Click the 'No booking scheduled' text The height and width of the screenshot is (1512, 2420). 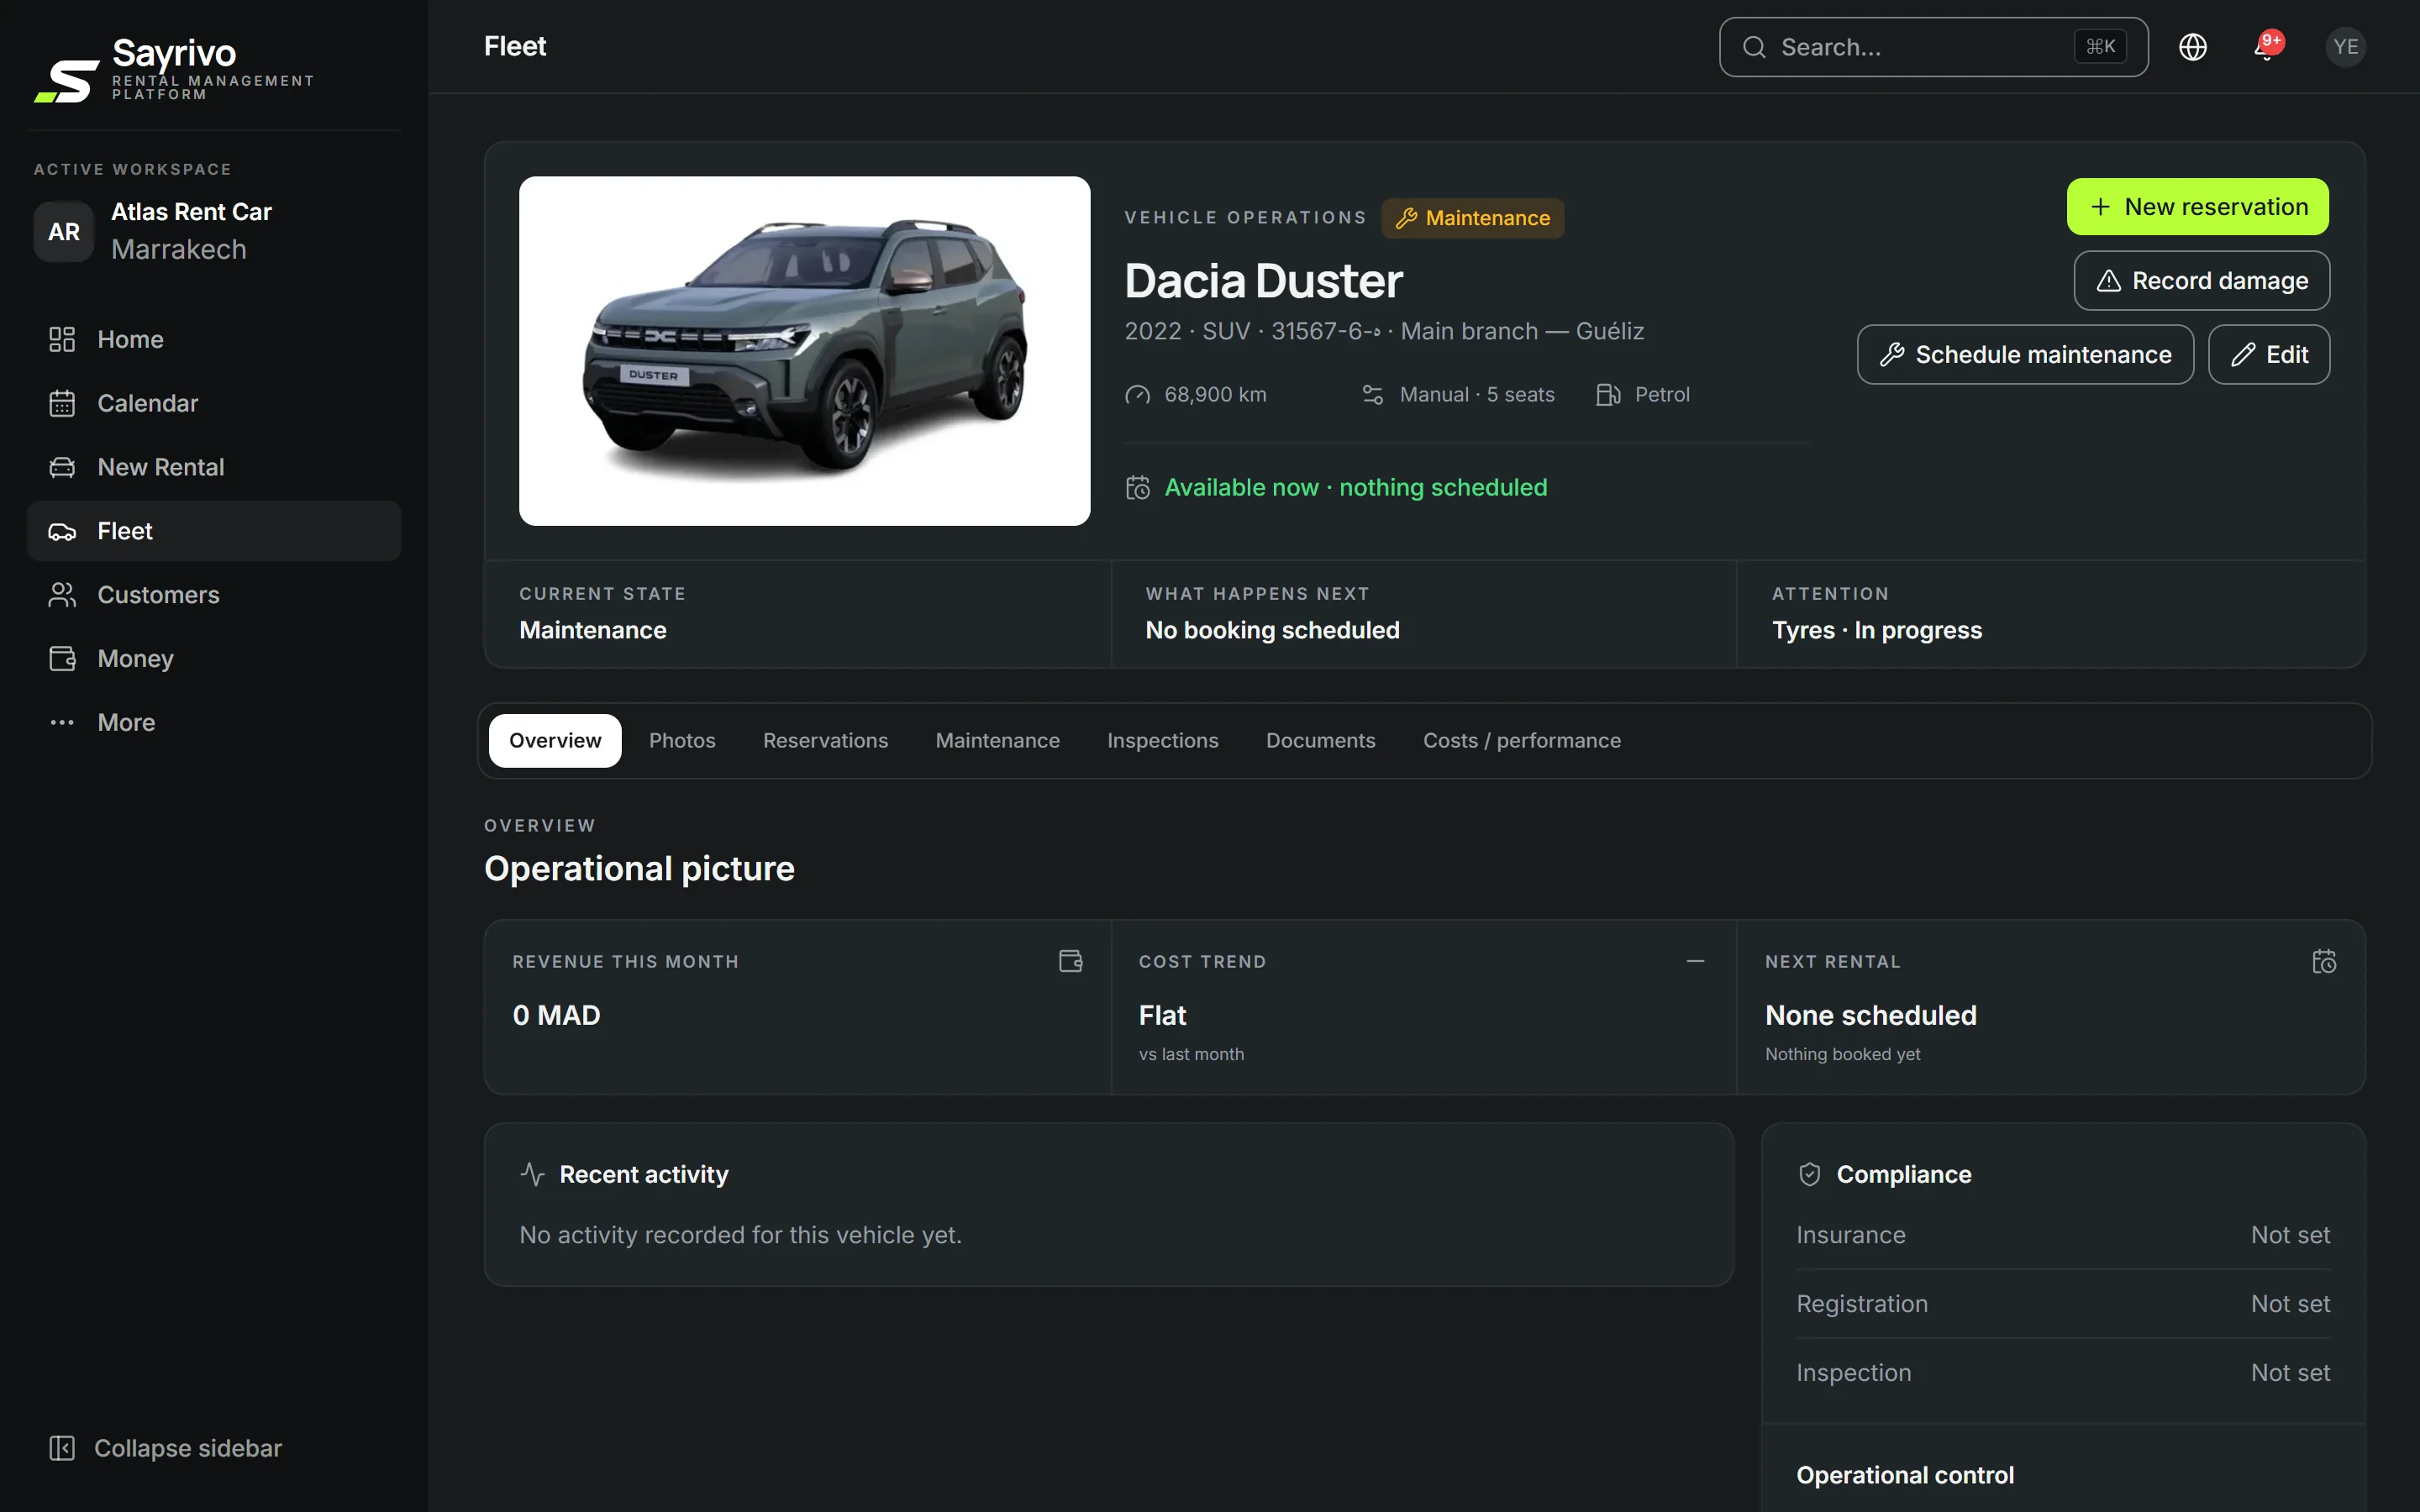(x=1272, y=630)
